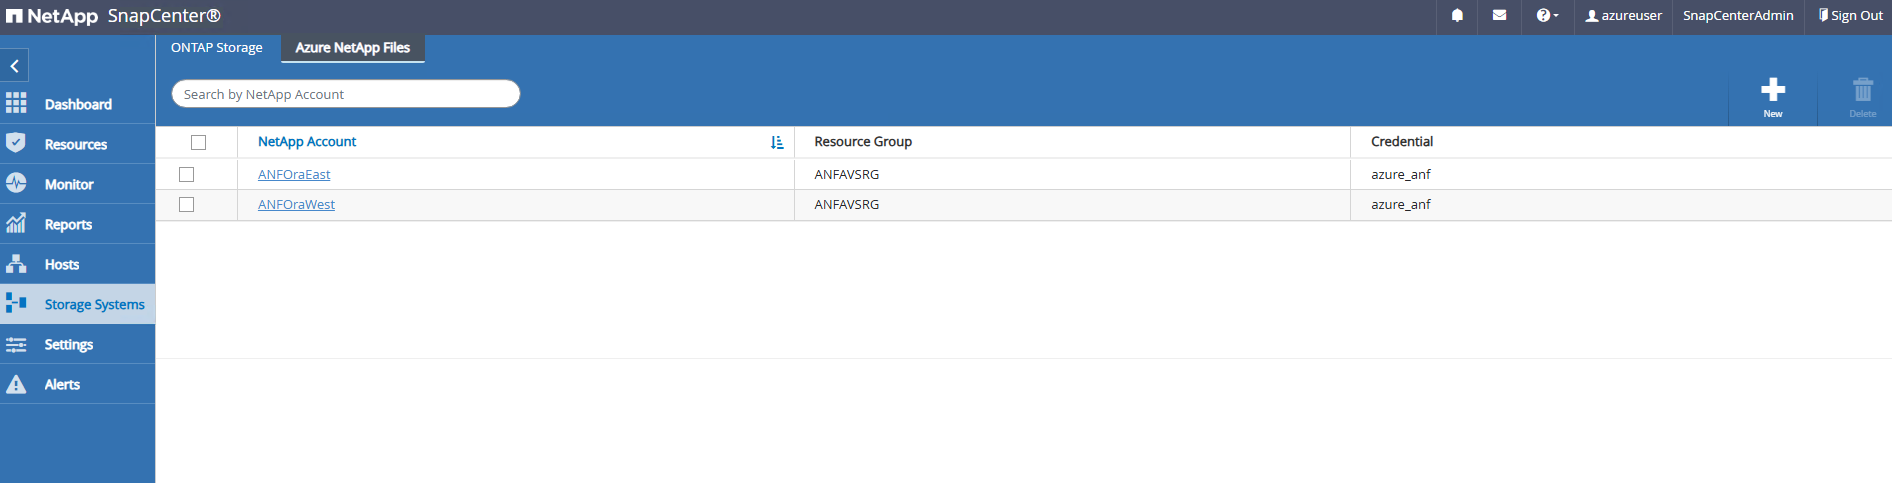This screenshot has height=483, width=1892.
Task: Check the ANFOraWest row checkbox
Action: click(x=186, y=204)
